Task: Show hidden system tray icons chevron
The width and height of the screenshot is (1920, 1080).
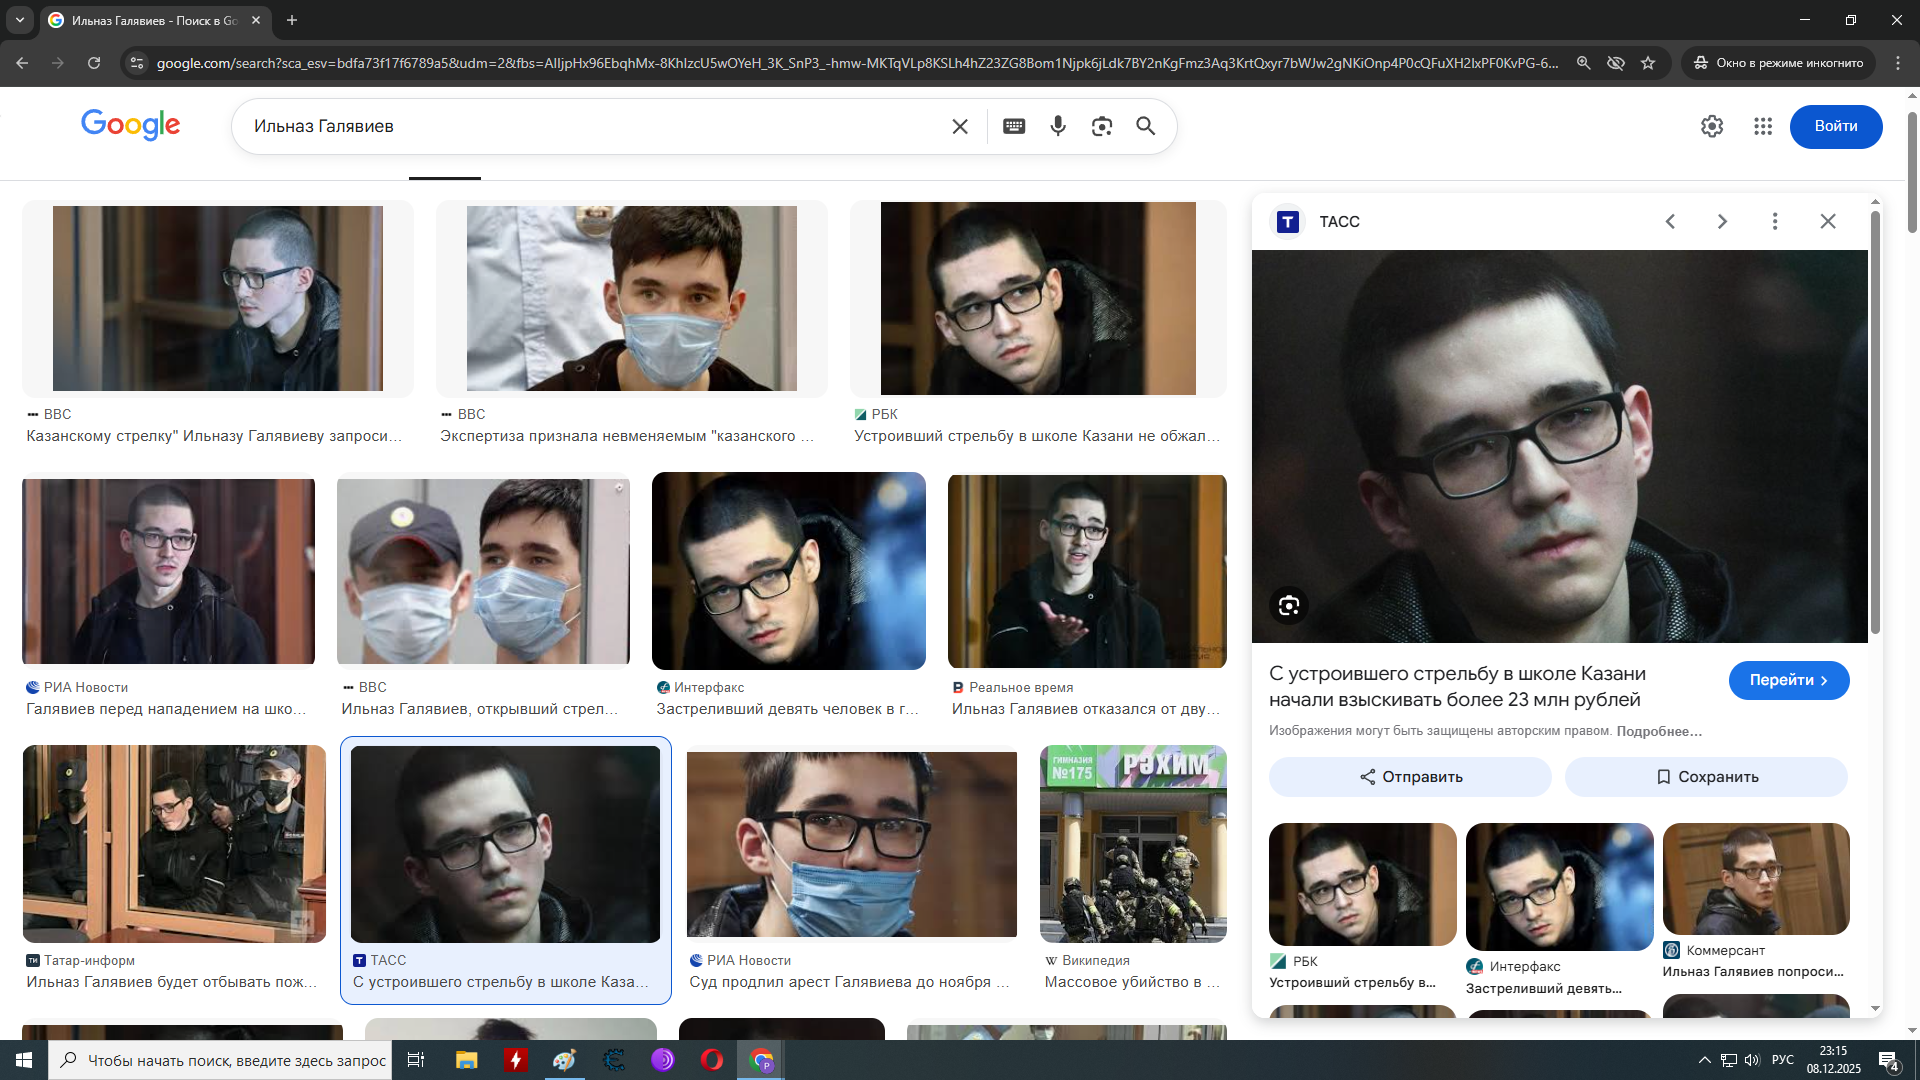Action: [x=1704, y=1060]
